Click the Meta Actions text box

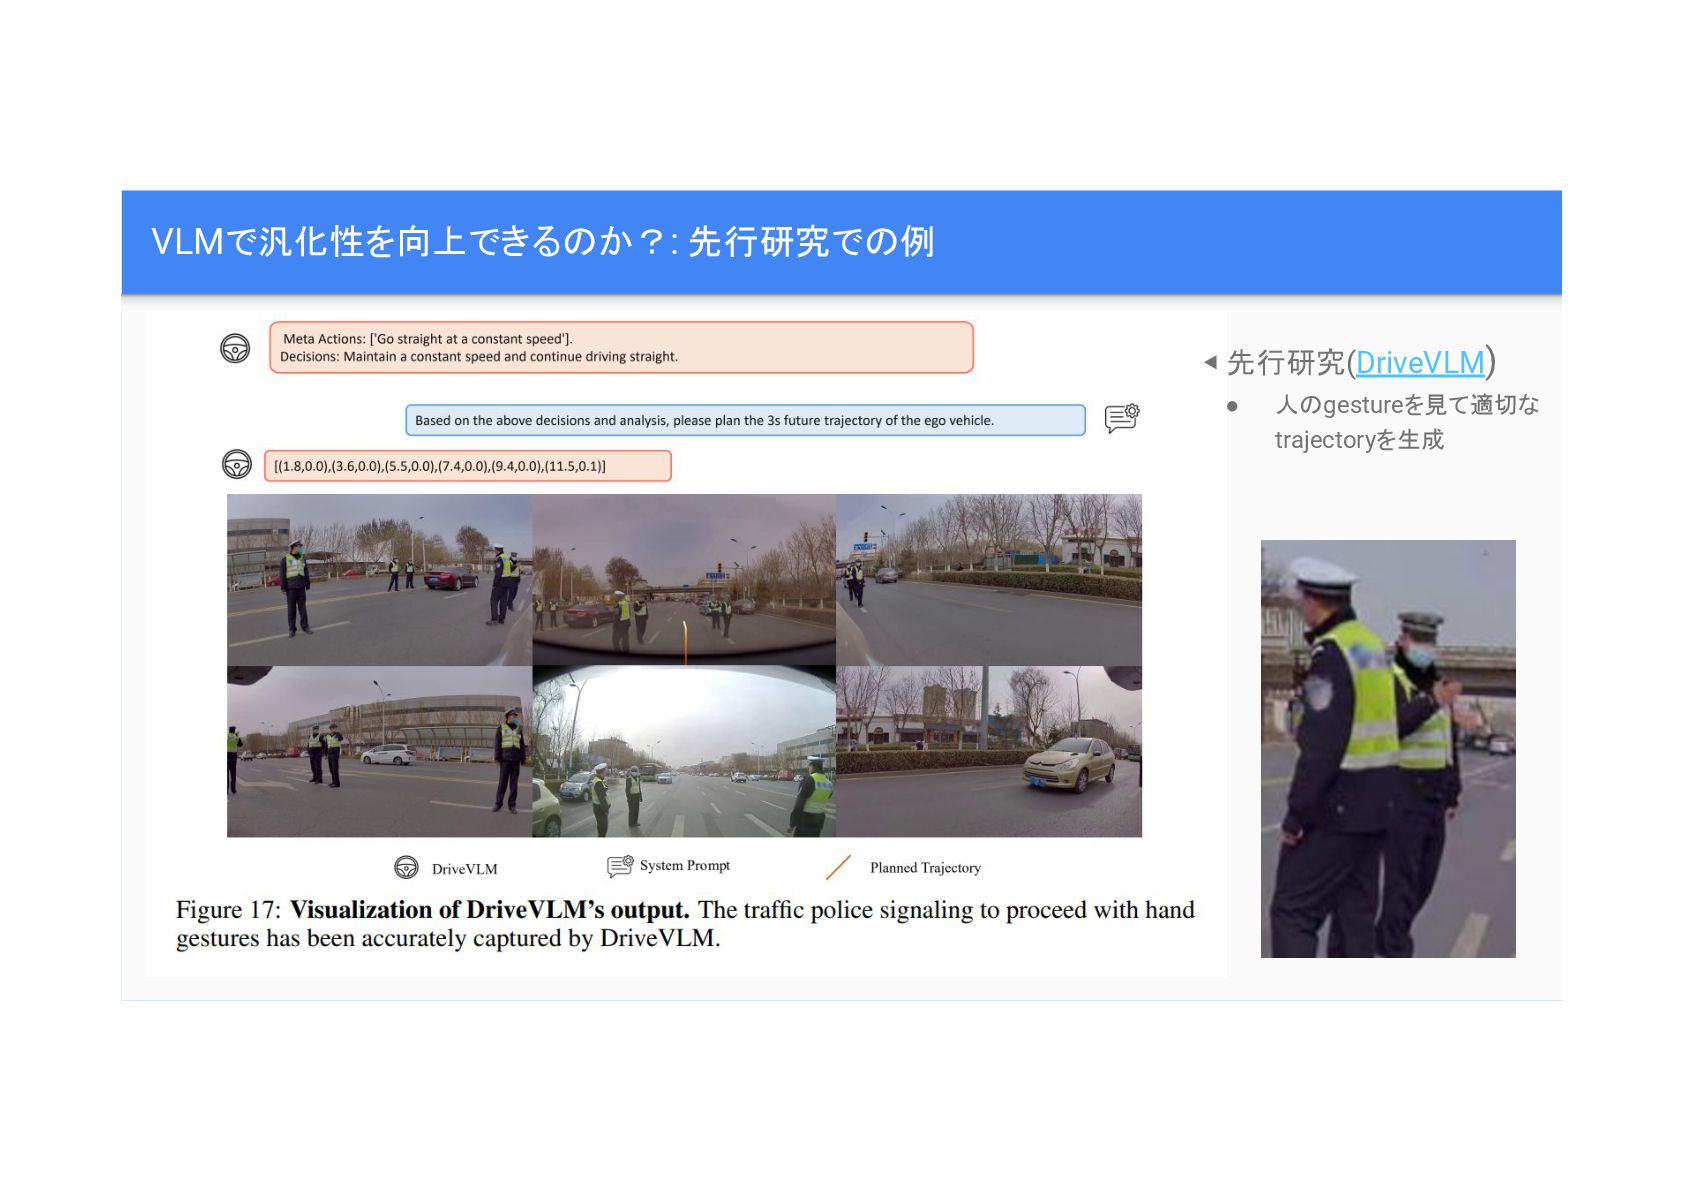click(x=621, y=347)
